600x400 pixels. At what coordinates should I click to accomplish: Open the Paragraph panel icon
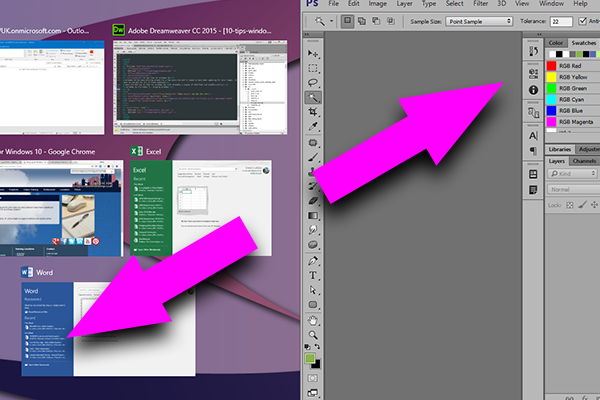(x=533, y=151)
